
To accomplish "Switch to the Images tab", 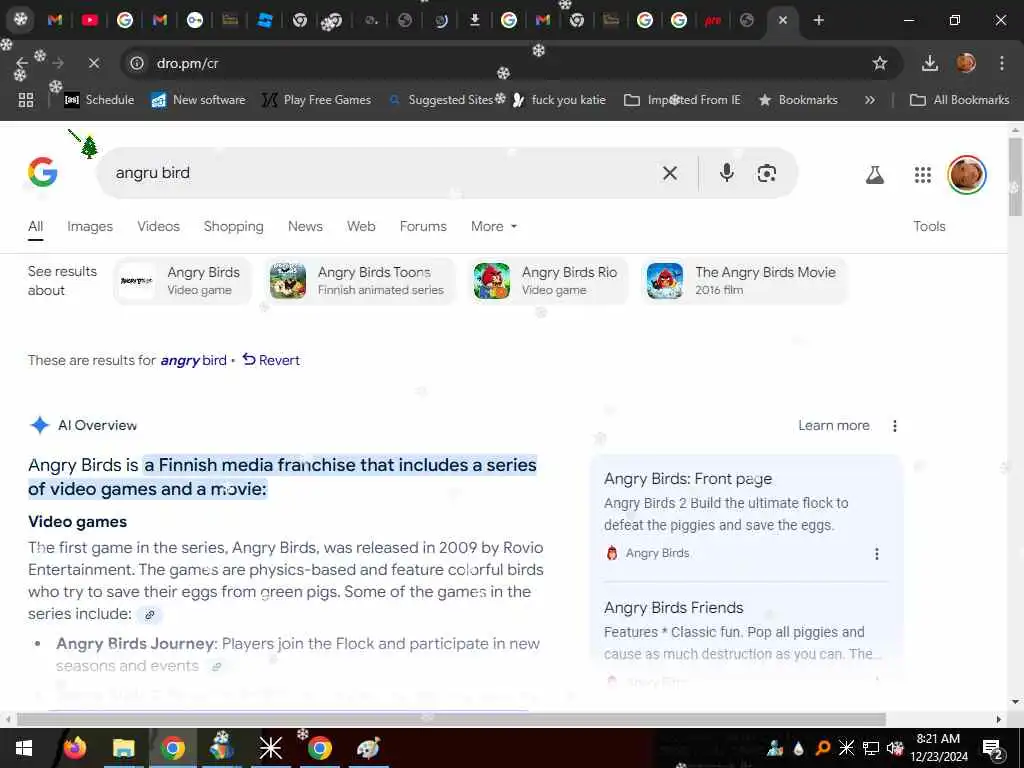I will tap(89, 226).
